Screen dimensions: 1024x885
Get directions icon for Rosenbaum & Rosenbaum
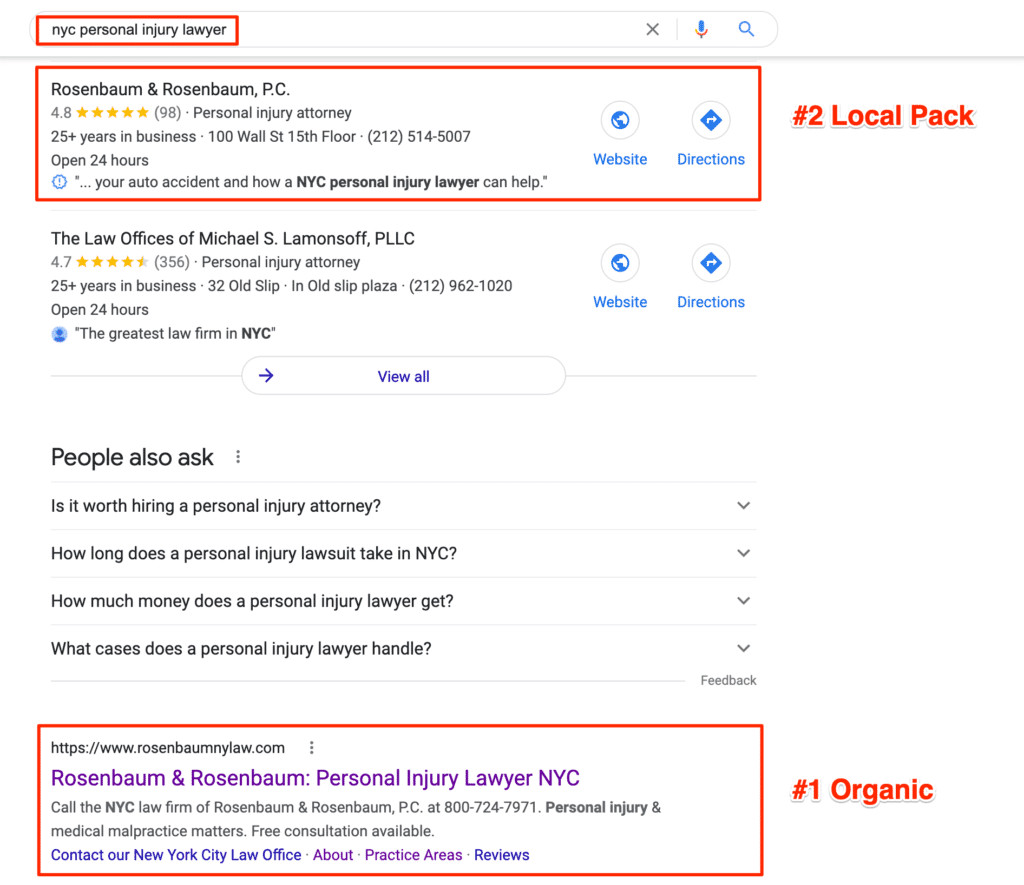click(711, 120)
